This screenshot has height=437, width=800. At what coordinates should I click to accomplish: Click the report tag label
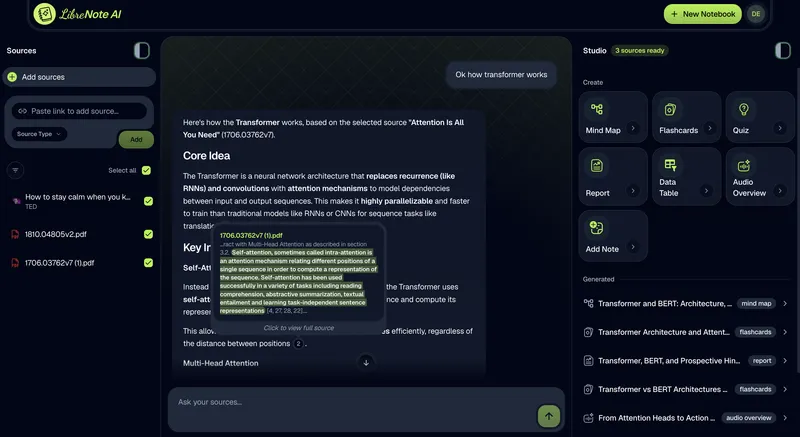click(x=762, y=361)
